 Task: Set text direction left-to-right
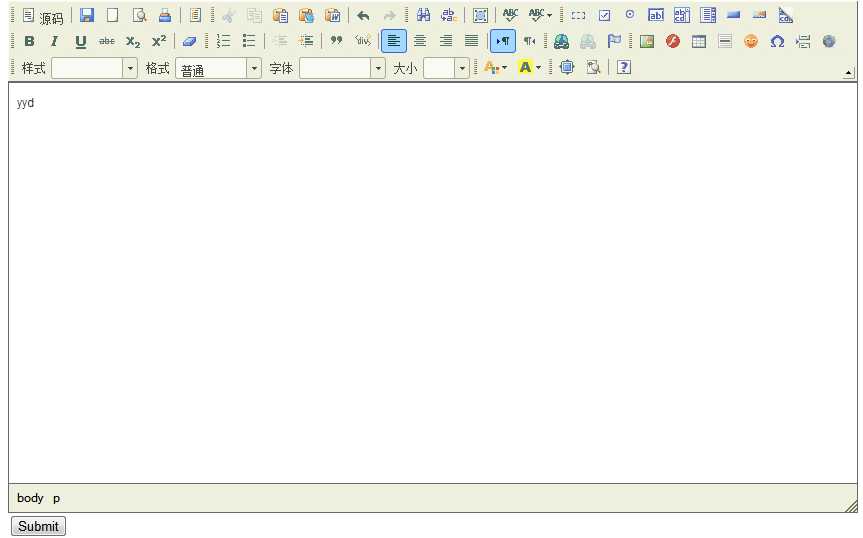point(502,41)
